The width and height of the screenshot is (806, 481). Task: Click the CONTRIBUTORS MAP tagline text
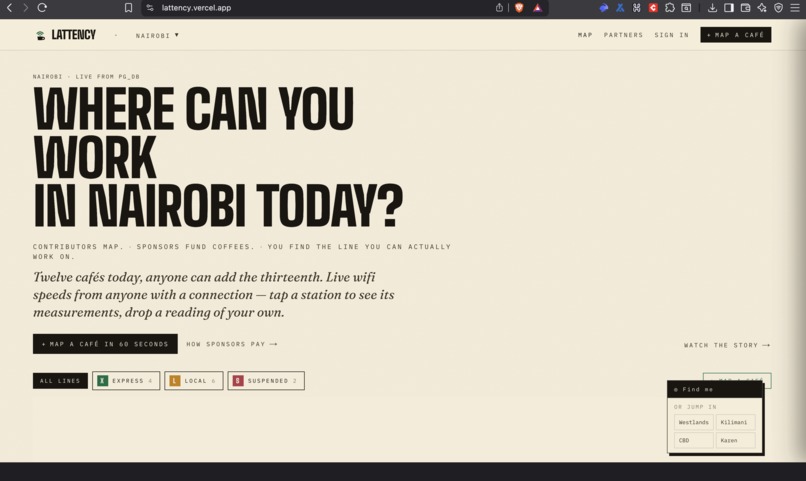[242, 251]
